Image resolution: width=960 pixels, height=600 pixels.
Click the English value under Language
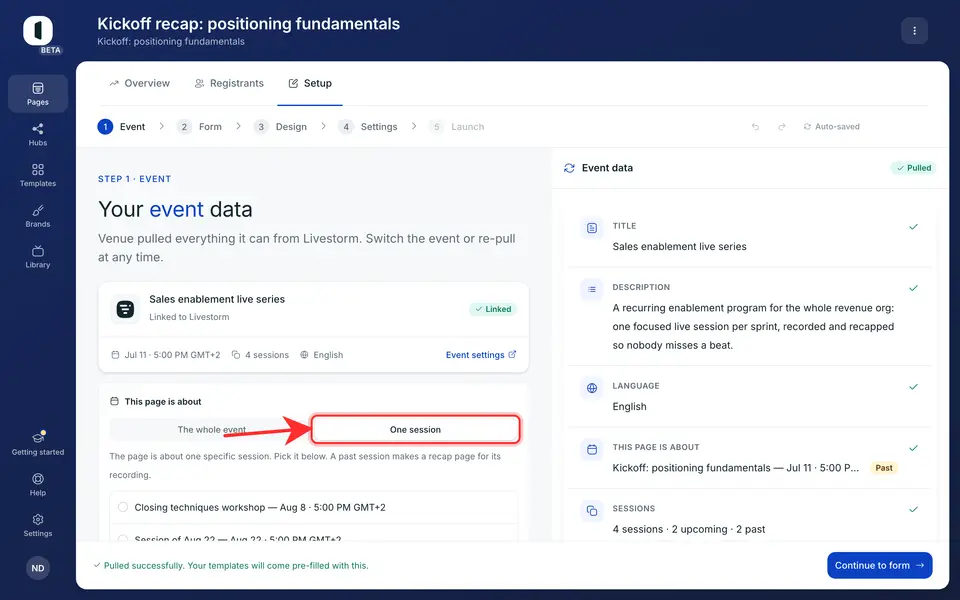coord(629,407)
